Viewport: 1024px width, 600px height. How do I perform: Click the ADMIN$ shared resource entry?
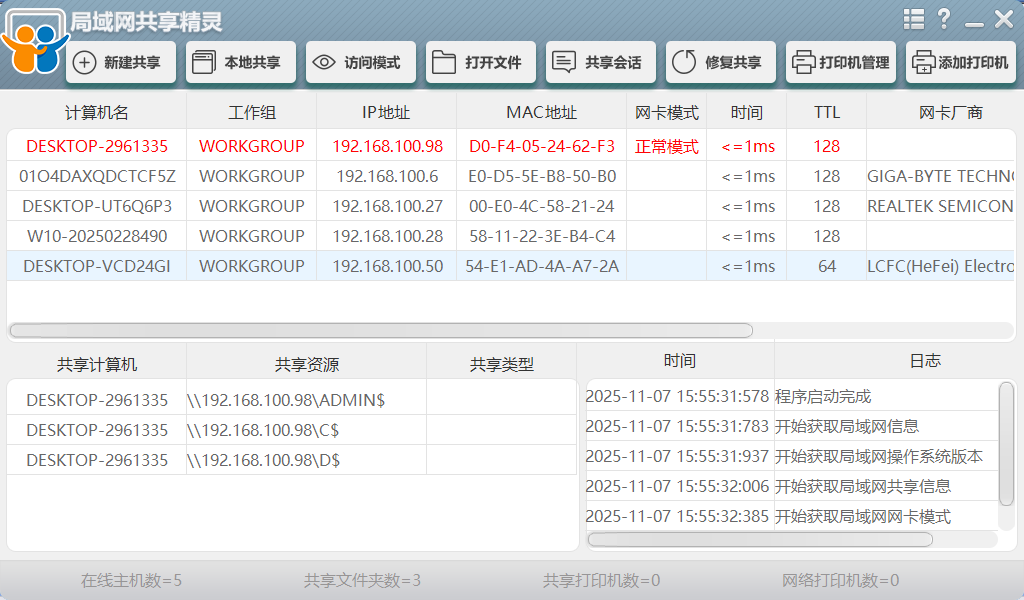point(276,398)
